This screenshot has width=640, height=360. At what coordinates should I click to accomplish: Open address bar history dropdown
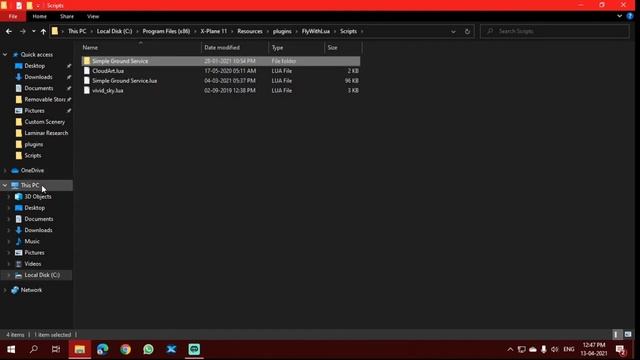(x=453, y=31)
